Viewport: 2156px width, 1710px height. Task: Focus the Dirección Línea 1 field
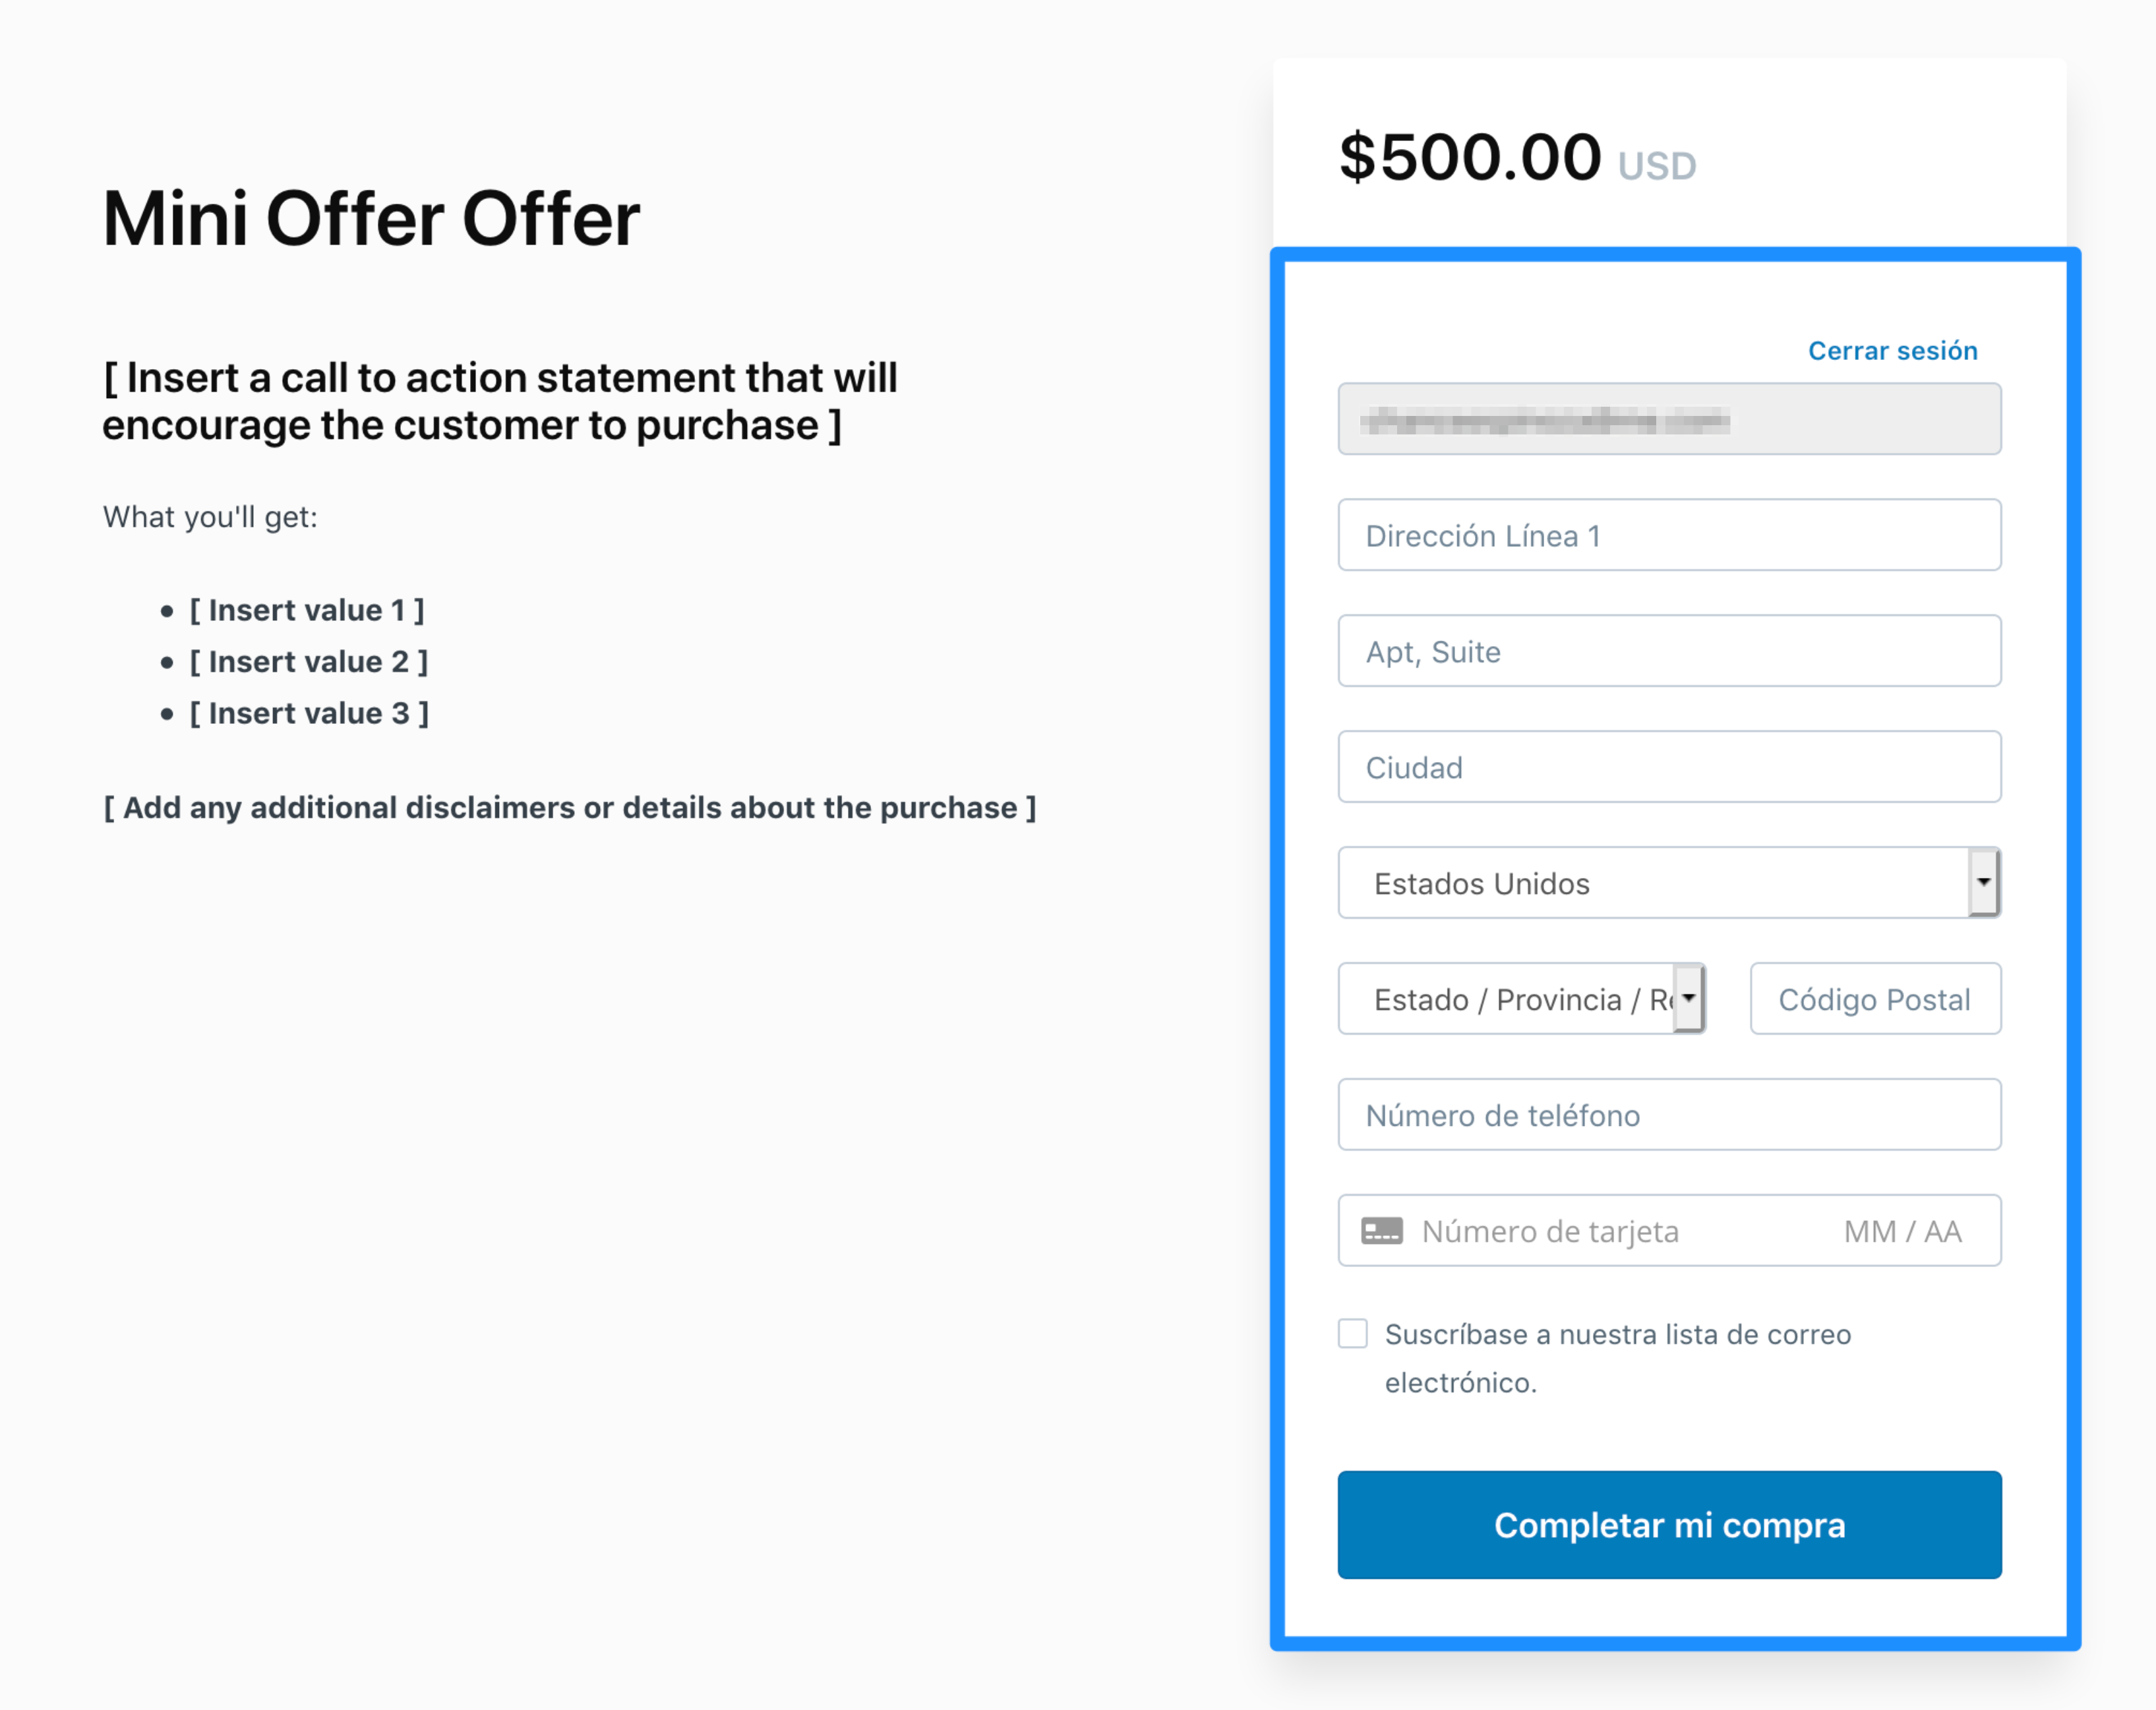tap(1669, 535)
